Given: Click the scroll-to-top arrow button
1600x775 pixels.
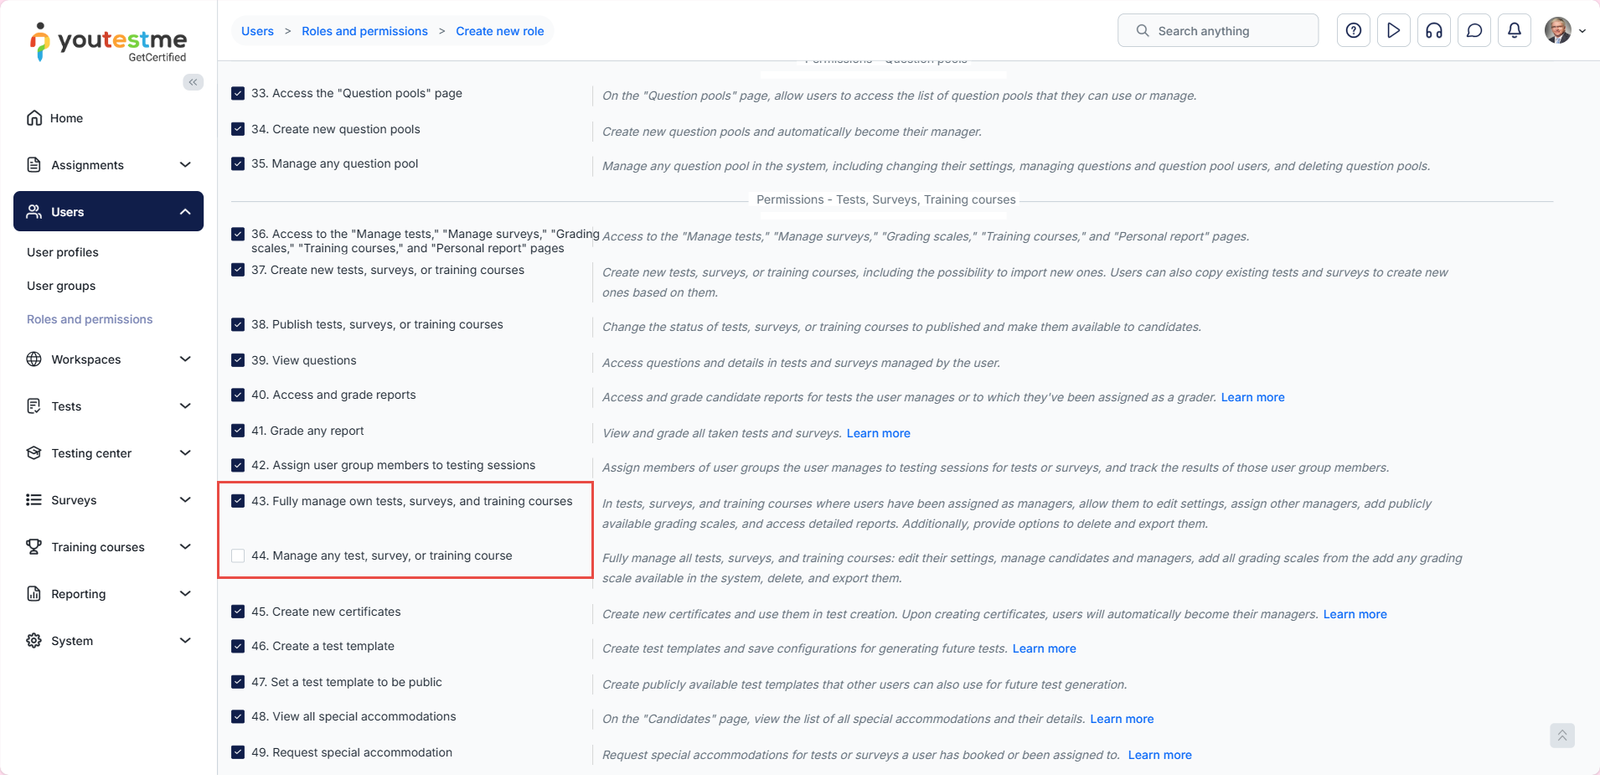Looking at the screenshot, I should coord(1562,736).
